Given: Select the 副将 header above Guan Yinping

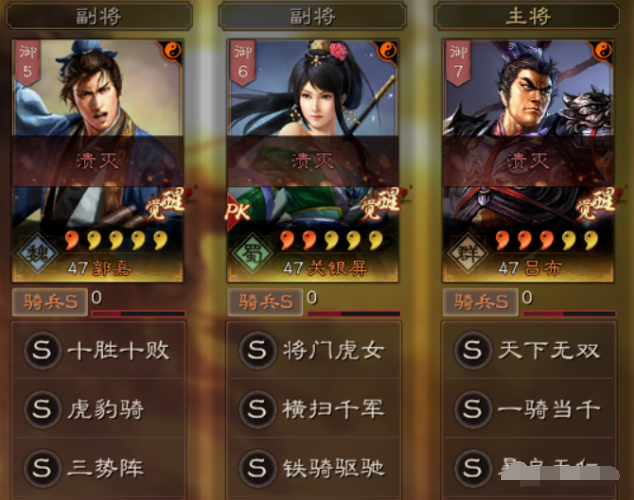Looking at the screenshot, I should (312, 17).
